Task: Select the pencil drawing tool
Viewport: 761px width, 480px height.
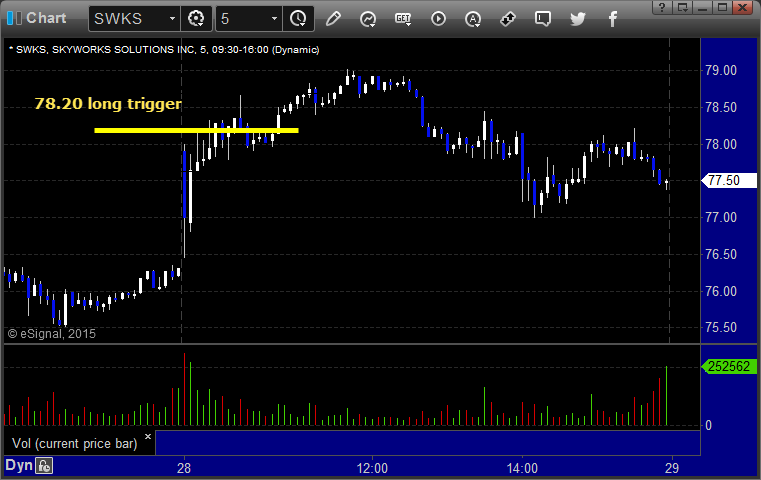Action: pos(333,19)
